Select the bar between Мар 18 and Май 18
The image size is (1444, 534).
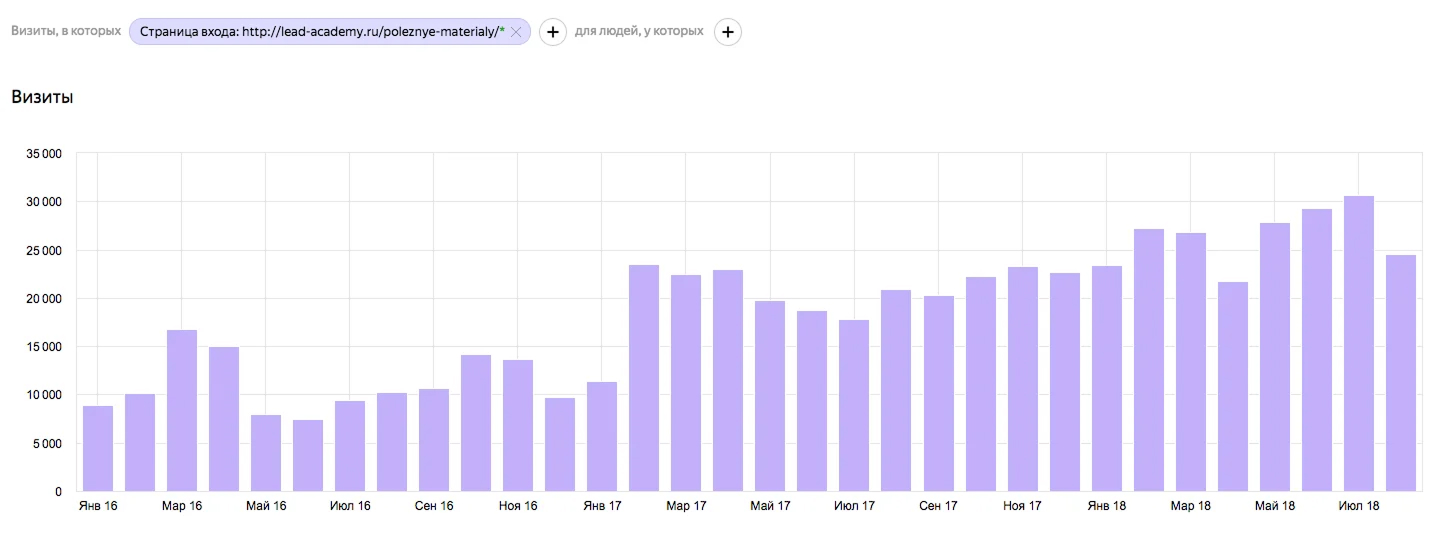[x=1233, y=386]
